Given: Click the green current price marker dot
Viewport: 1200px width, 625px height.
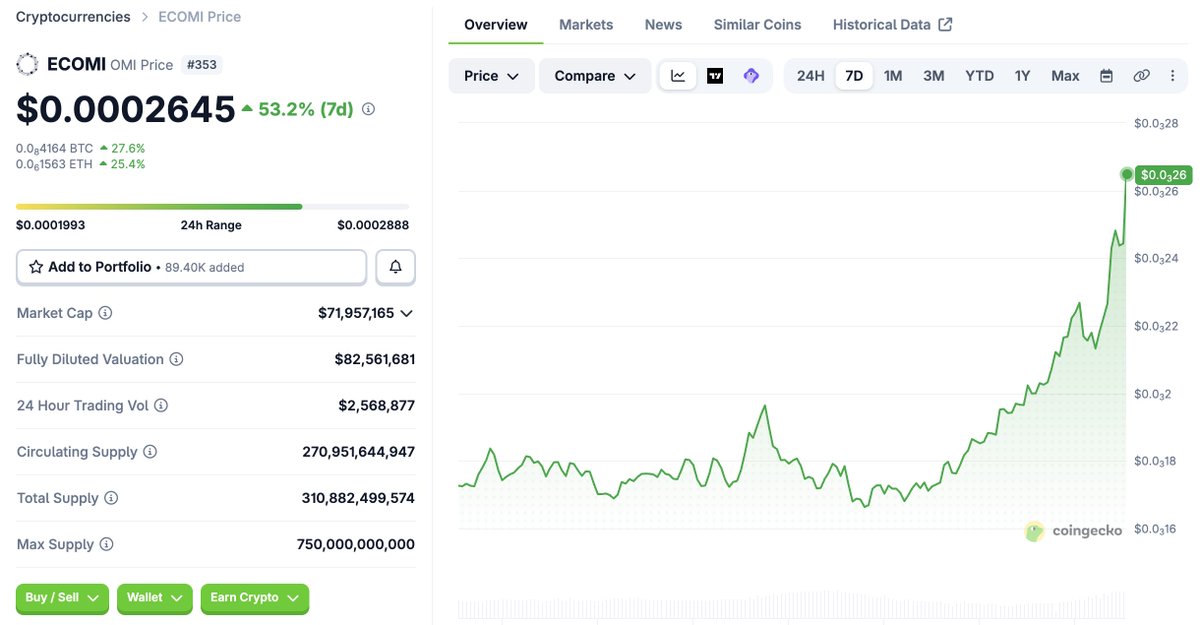Looking at the screenshot, I should [1127, 175].
